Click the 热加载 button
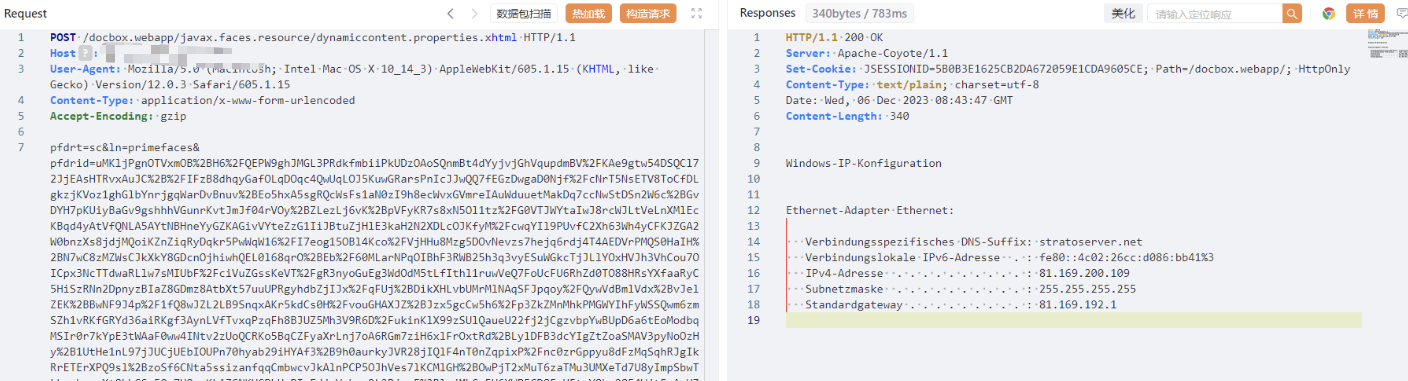Image resolution: width=1408 pixels, height=381 pixels. coord(589,14)
